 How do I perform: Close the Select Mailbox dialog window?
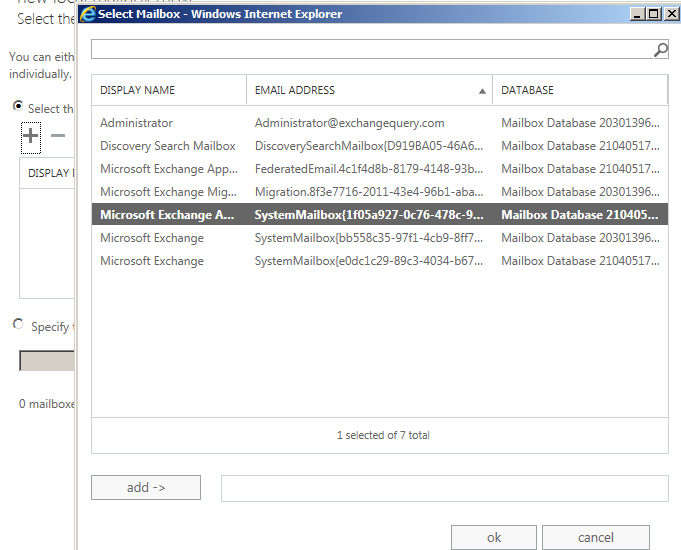click(x=670, y=14)
